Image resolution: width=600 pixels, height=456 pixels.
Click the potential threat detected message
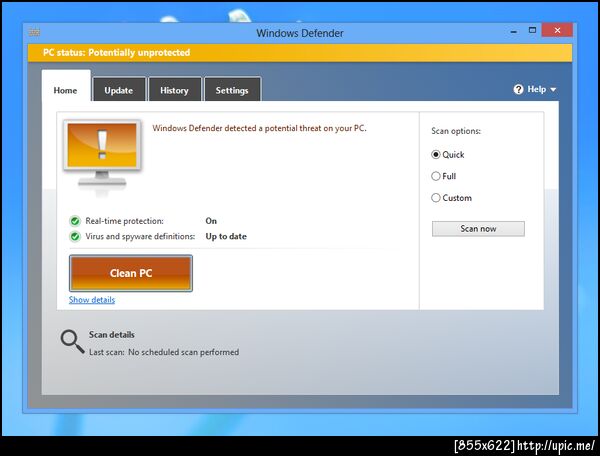tap(259, 128)
